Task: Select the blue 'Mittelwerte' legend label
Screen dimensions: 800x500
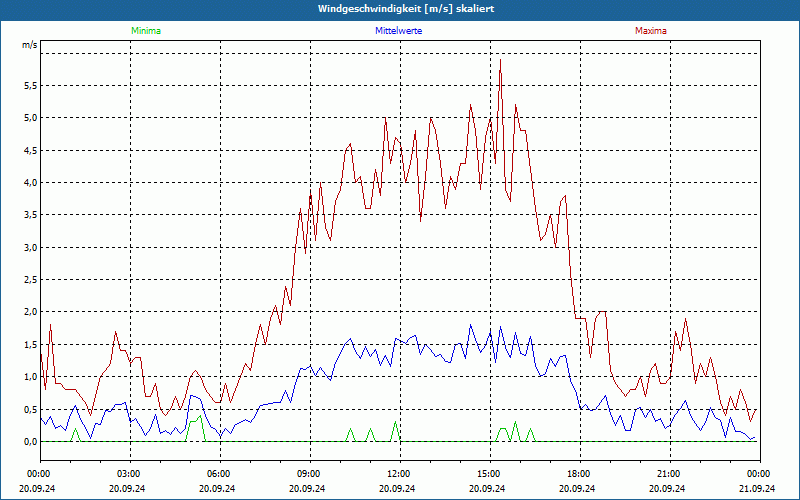Action: 398,31
